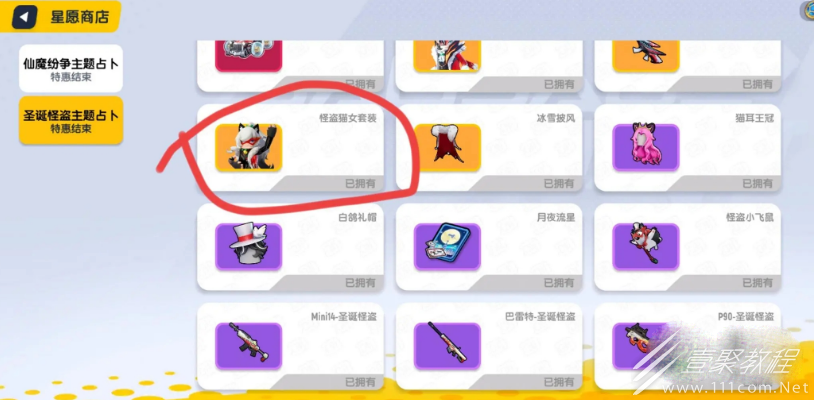Screen dimensions: 814x400
Task: Select the 怪盗小飞鼠 item icon
Action: coord(646,247)
